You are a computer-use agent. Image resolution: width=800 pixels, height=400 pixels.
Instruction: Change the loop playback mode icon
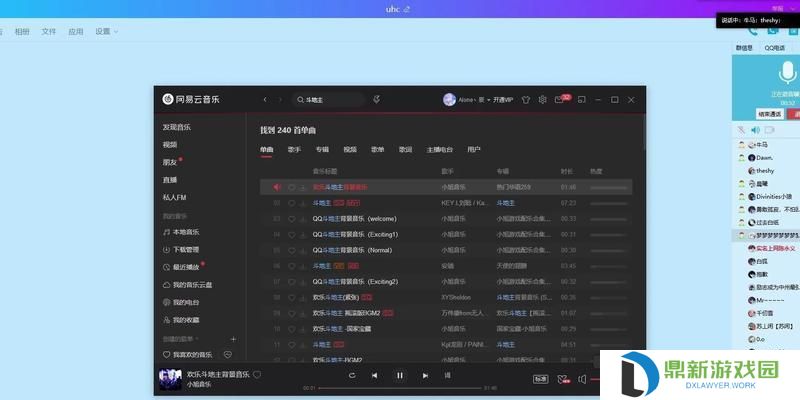(x=352, y=376)
